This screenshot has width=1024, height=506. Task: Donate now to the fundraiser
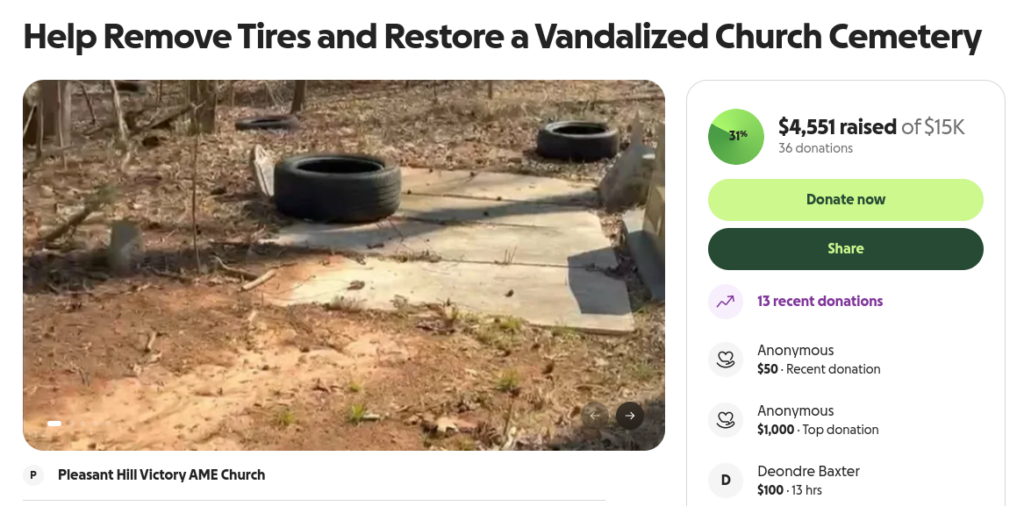pyautogui.click(x=846, y=199)
